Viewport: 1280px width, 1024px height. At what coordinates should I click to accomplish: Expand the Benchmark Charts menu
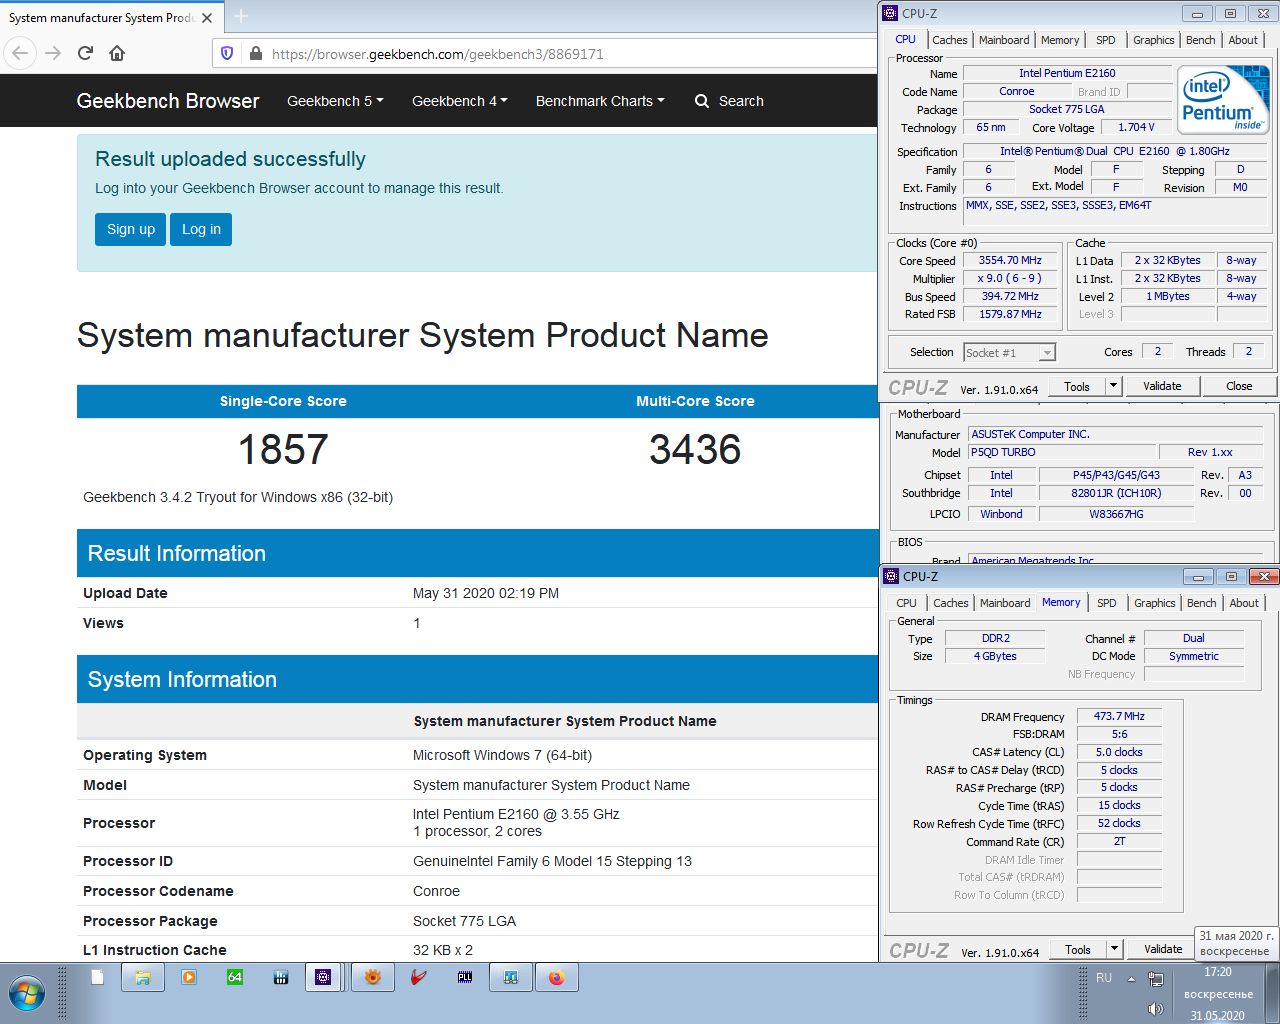(x=600, y=101)
